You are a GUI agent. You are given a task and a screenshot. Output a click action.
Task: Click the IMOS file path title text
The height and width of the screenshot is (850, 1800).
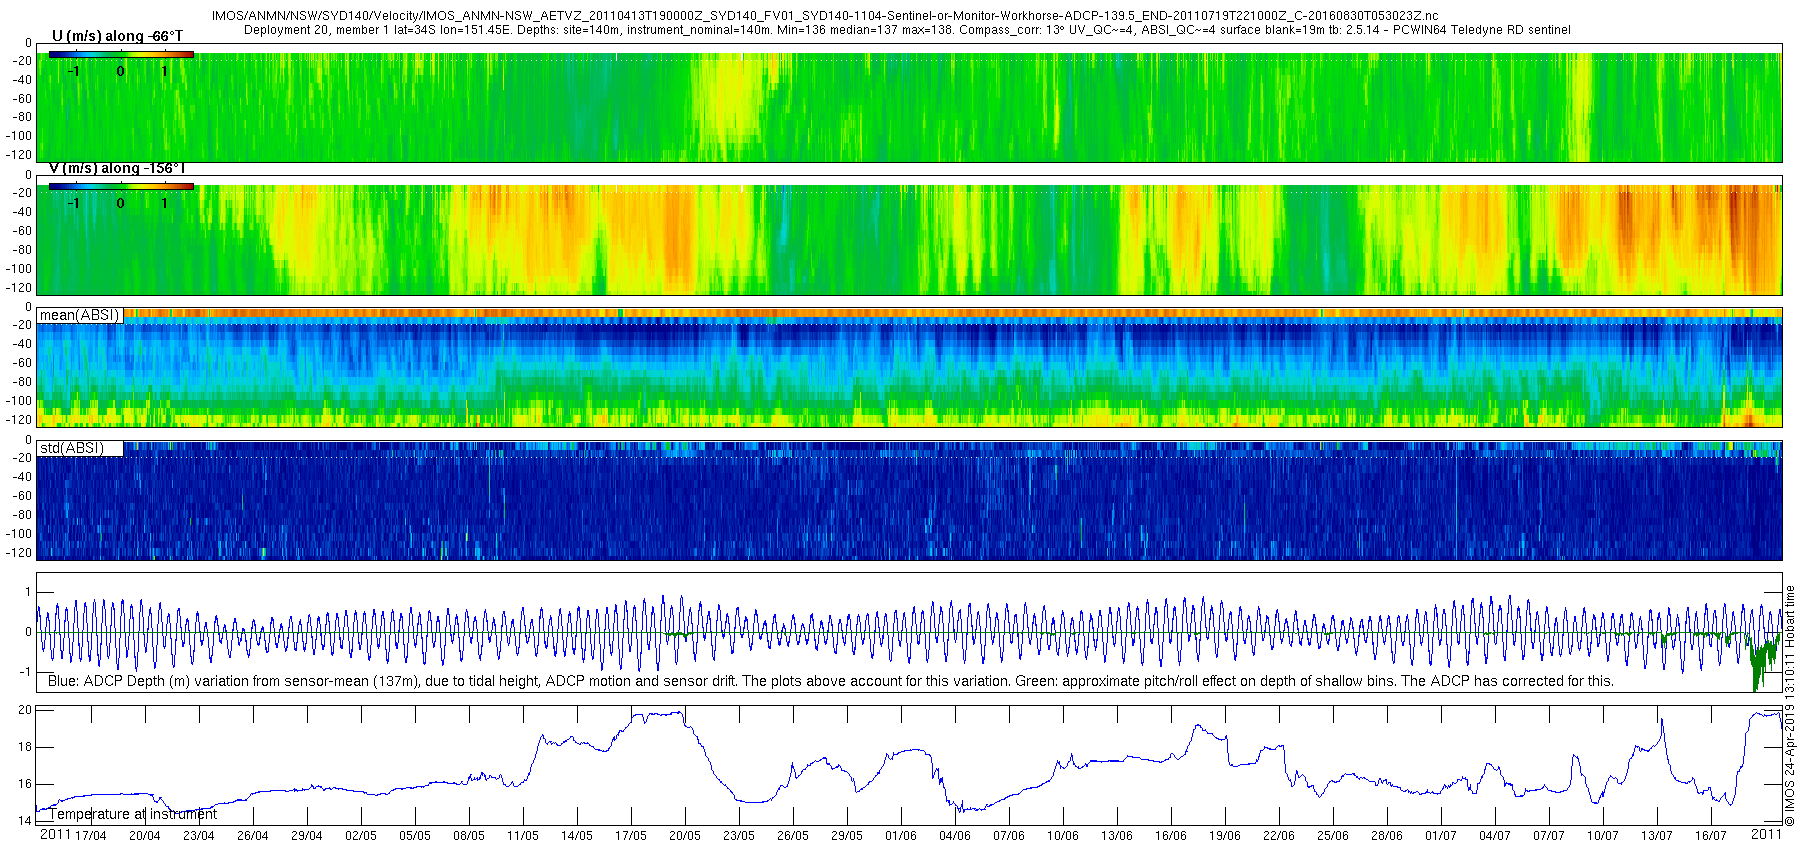pyautogui.click(x=825, y=16)
